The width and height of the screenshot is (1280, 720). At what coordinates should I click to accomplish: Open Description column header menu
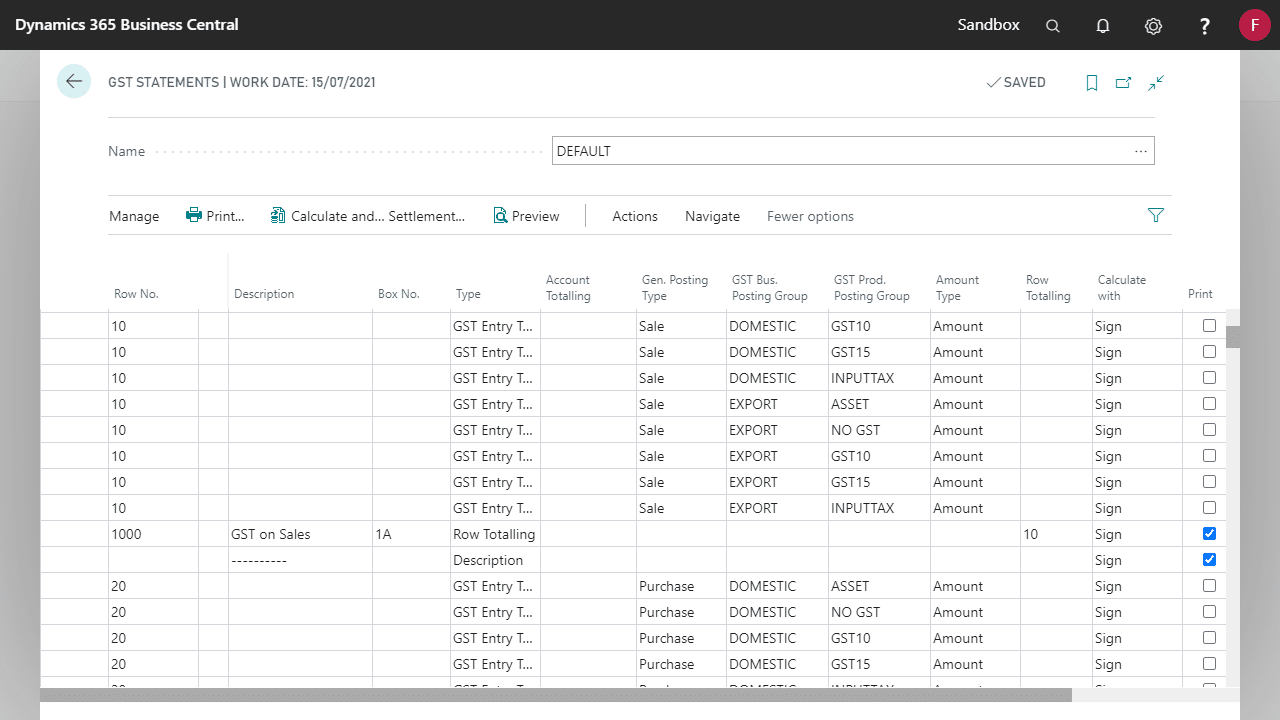(264, 294)
